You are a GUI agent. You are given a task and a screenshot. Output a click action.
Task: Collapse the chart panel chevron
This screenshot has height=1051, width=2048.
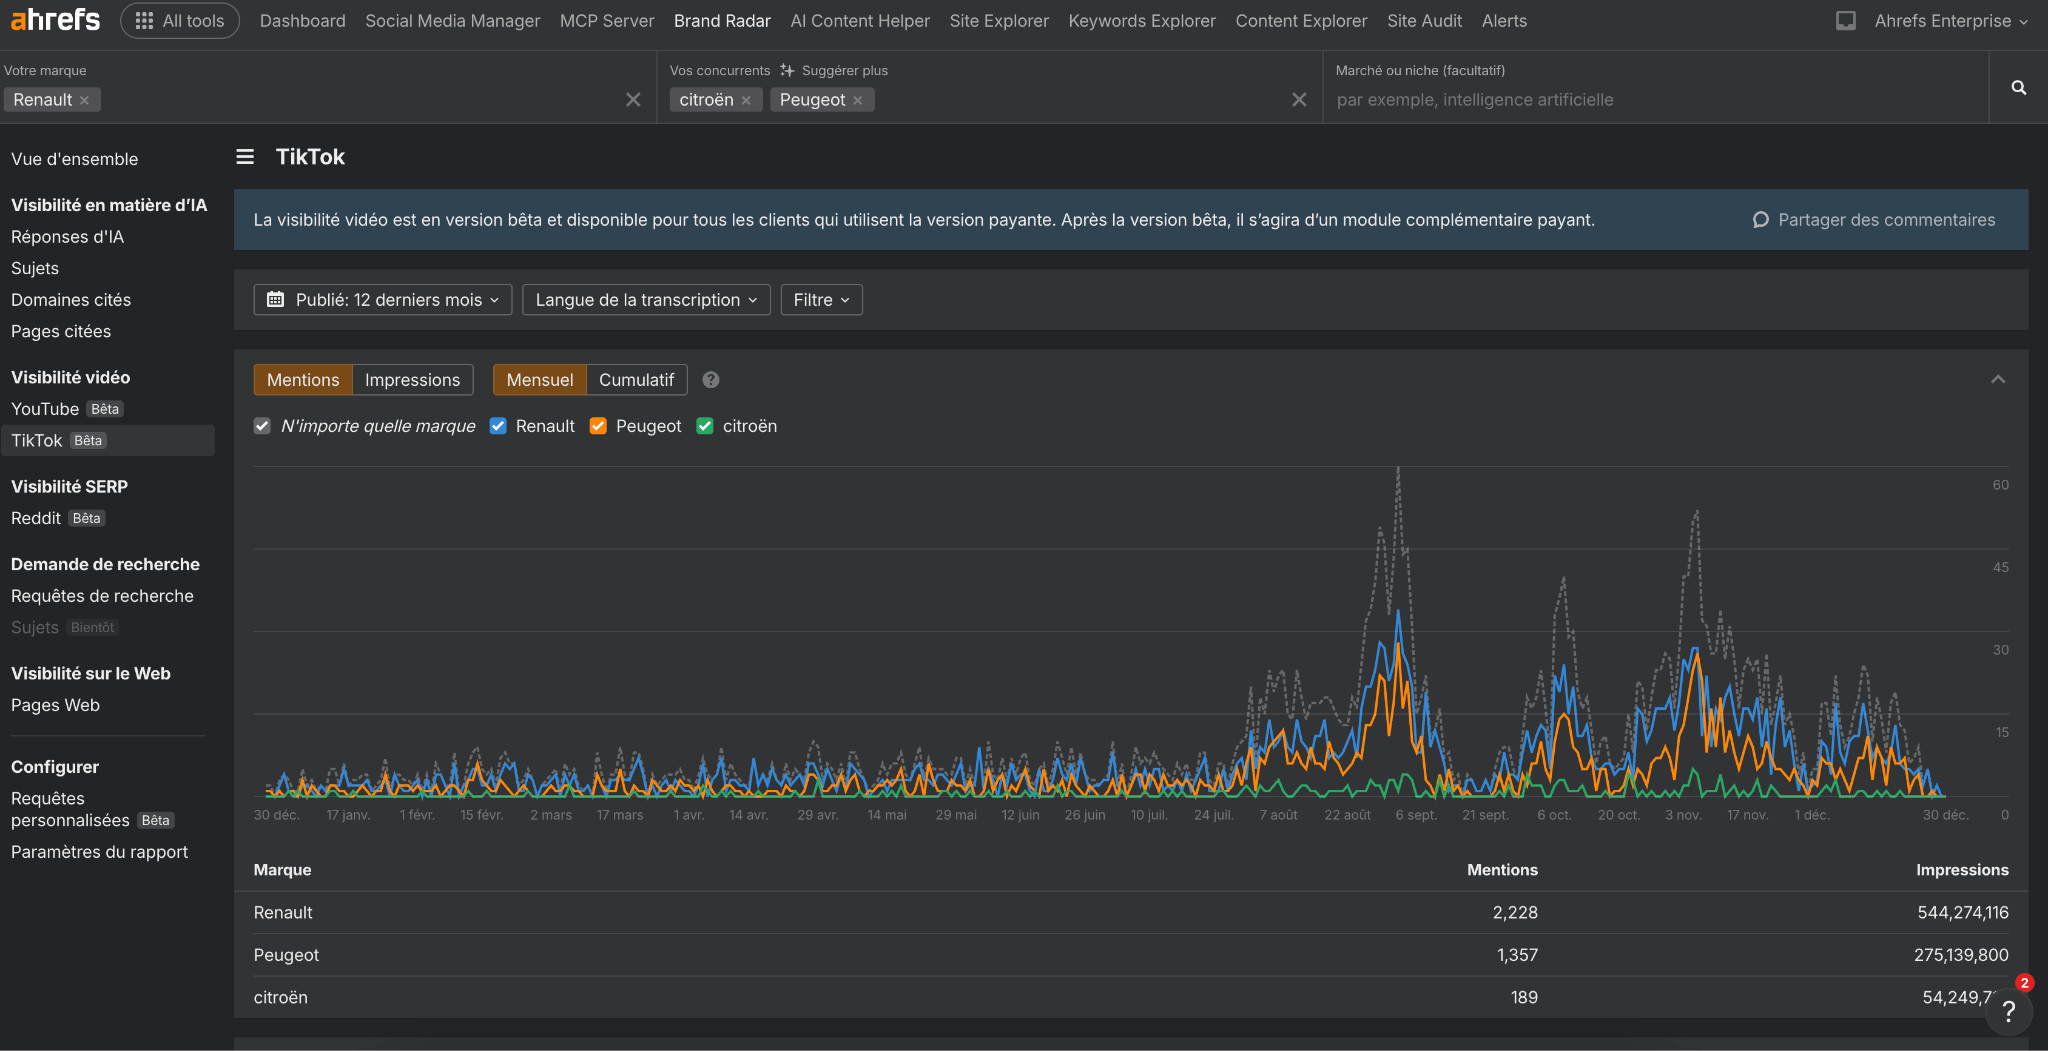1997,380
